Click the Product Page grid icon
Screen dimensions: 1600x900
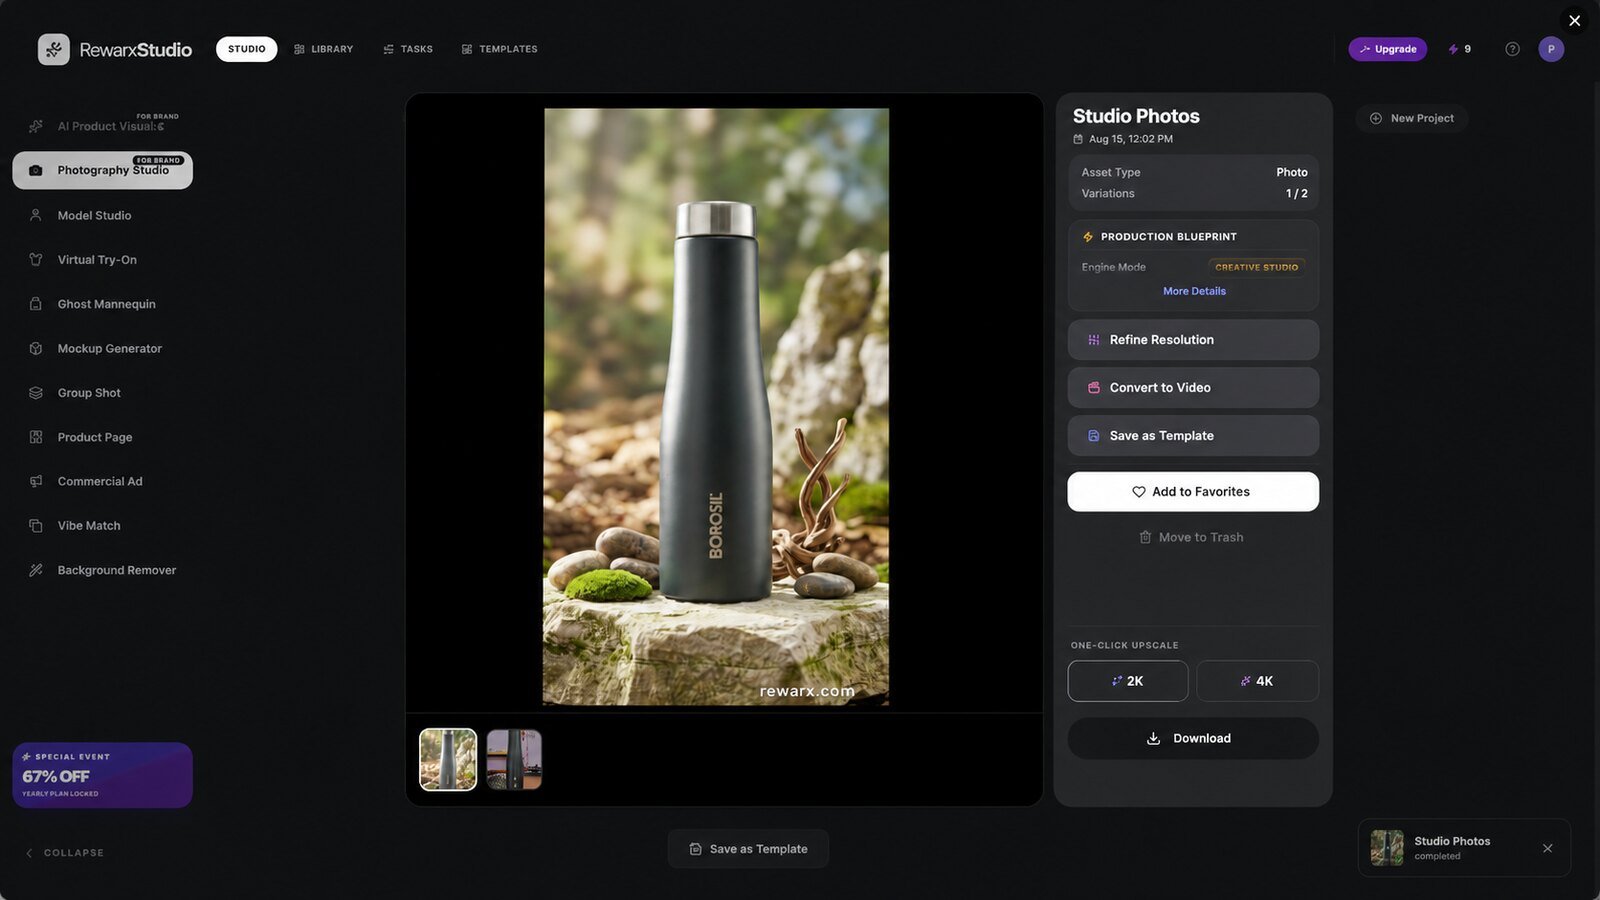point(36,437)
